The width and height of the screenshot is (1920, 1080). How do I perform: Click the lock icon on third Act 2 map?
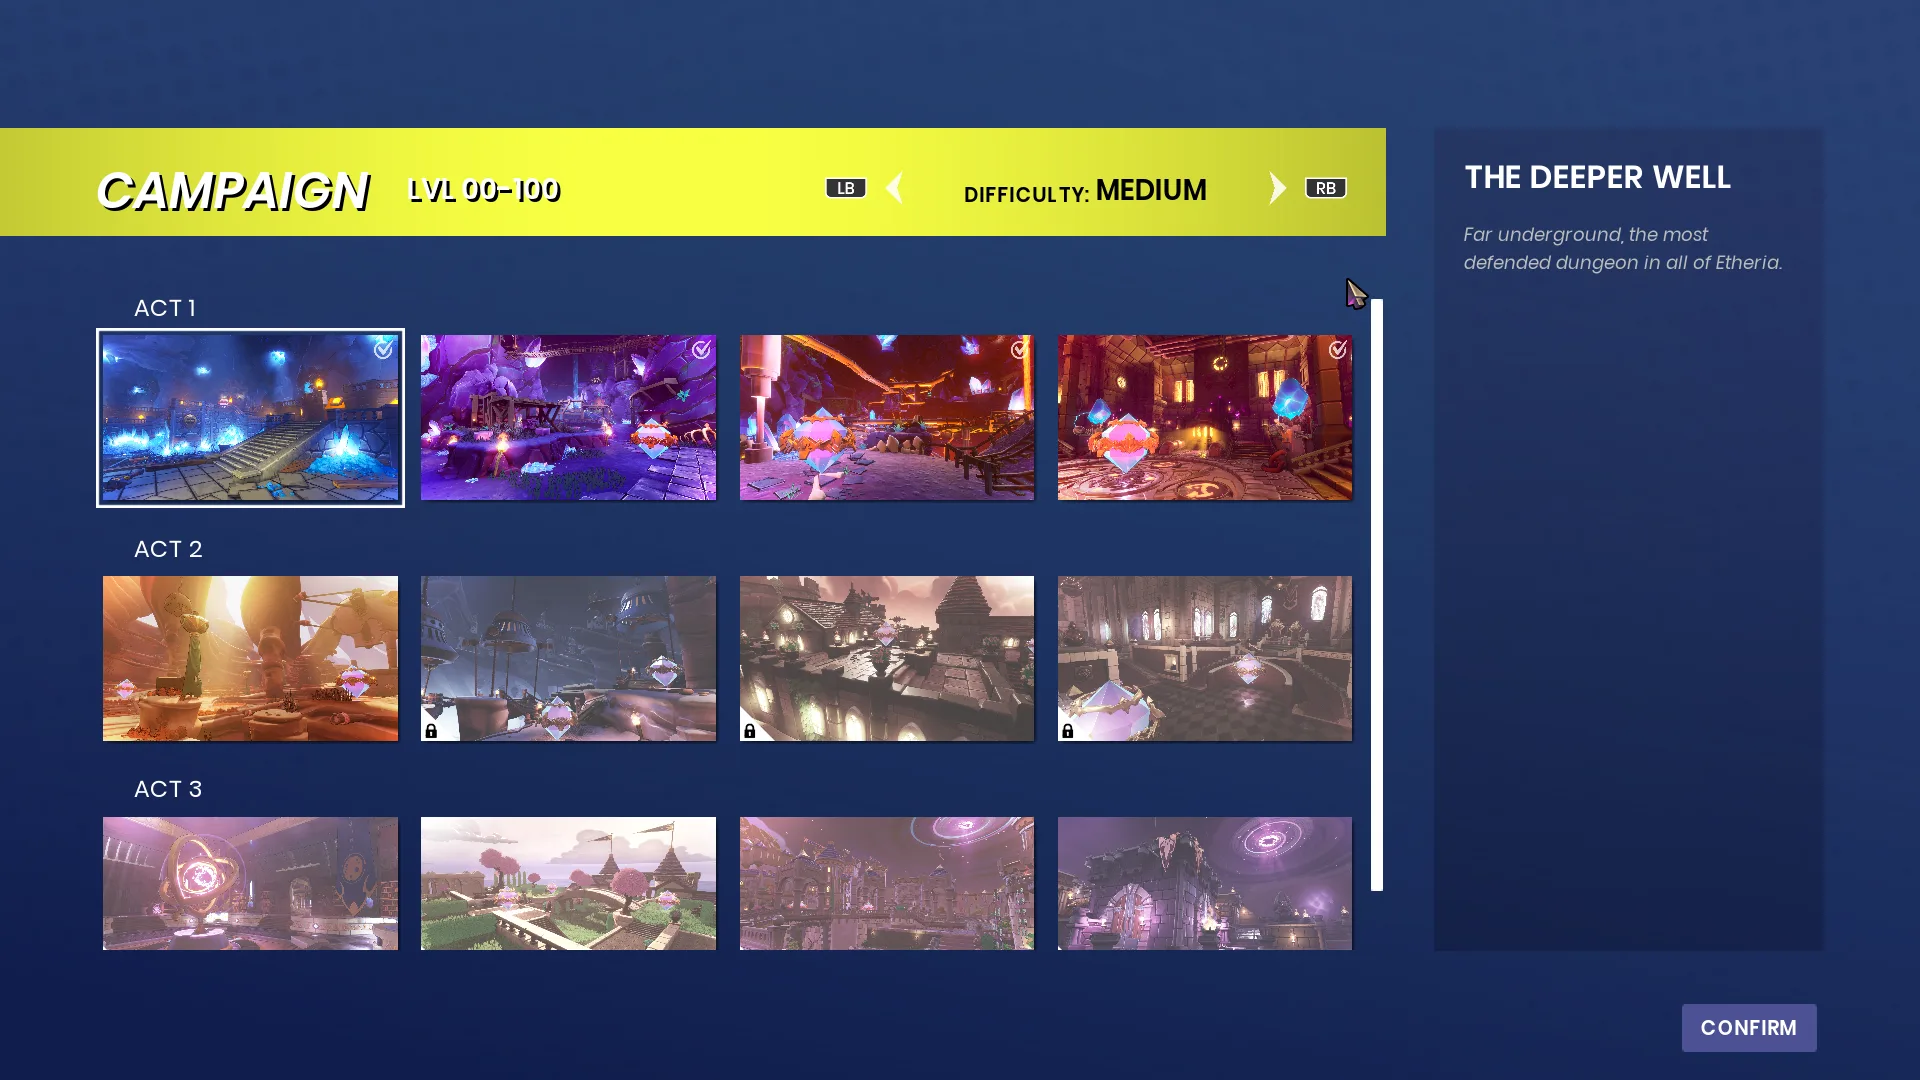pyautogui.click(x=749, y=731)
